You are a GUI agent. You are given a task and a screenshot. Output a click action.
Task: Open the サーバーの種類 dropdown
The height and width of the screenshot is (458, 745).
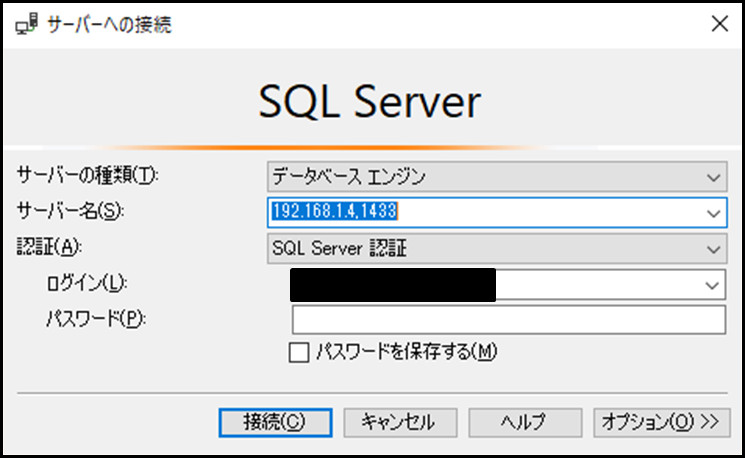coord(497,177)
